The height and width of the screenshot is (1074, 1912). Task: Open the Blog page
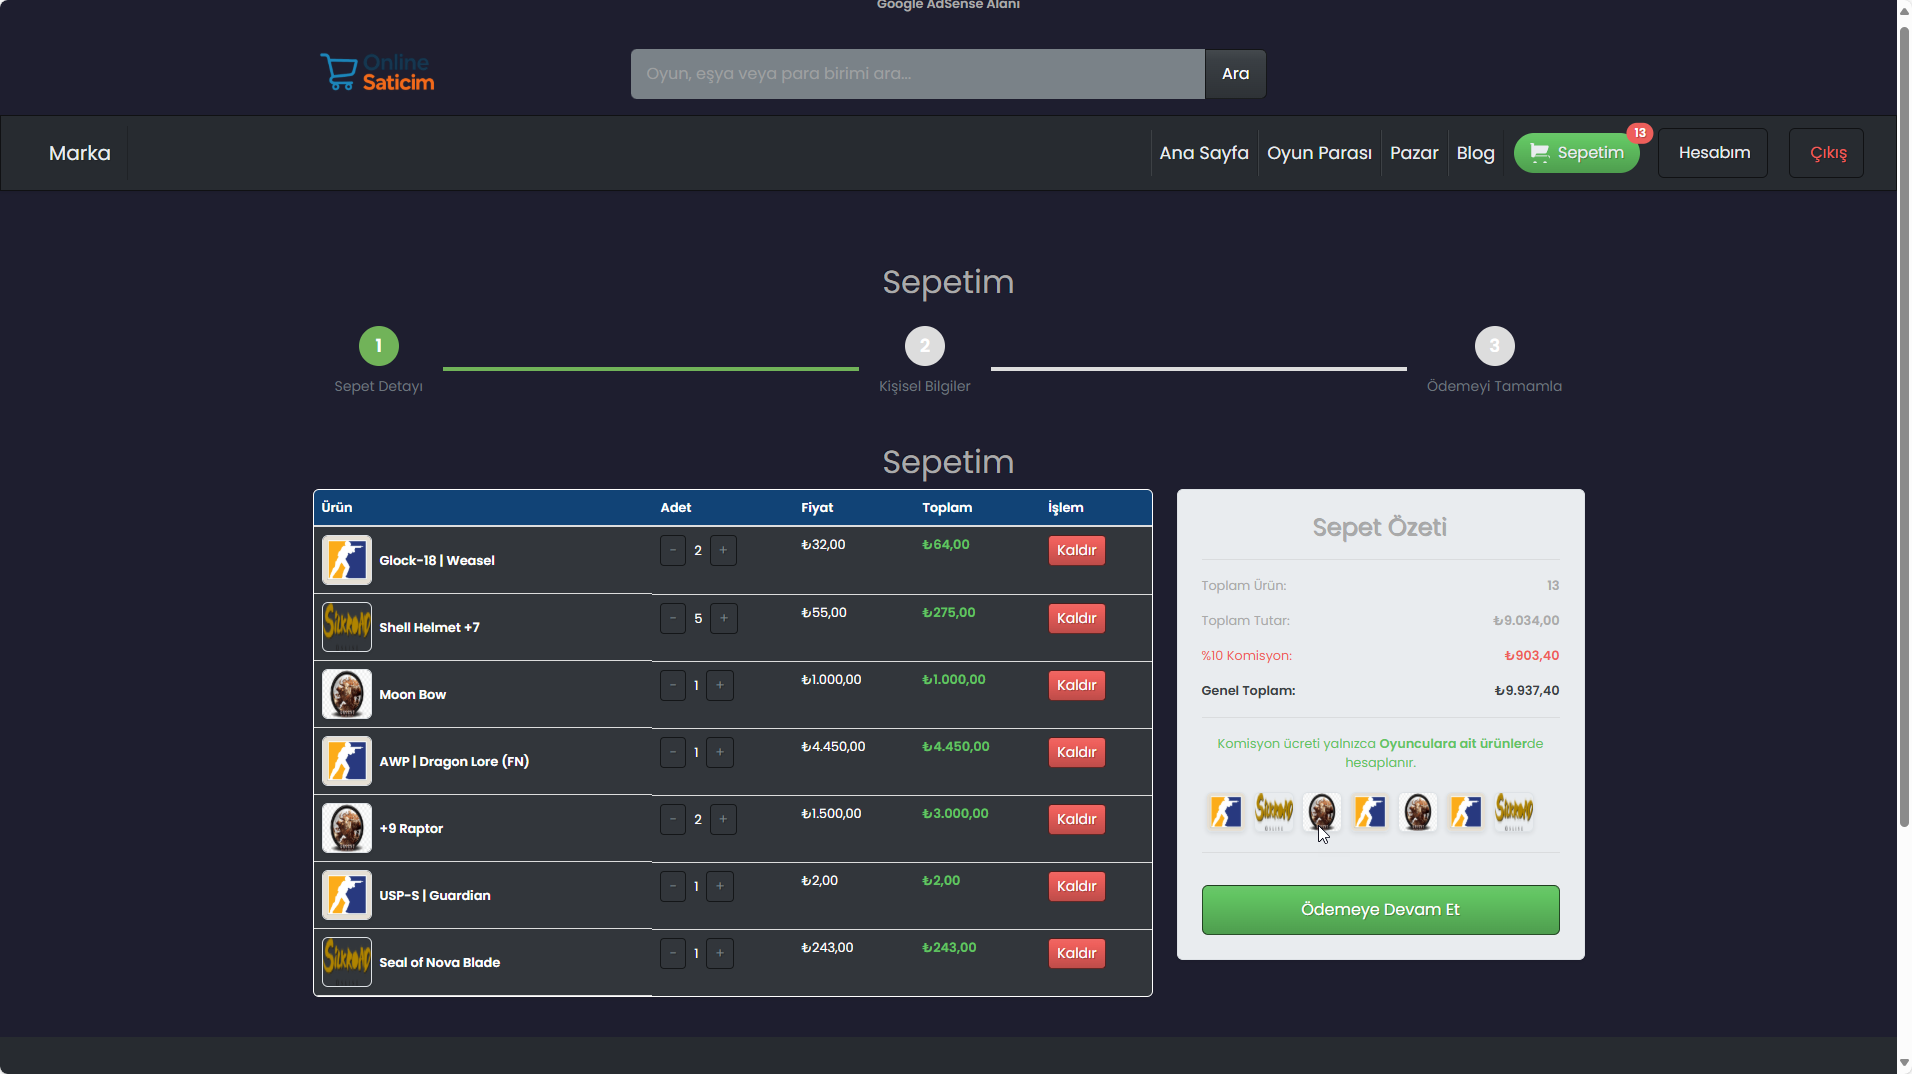1475,153
